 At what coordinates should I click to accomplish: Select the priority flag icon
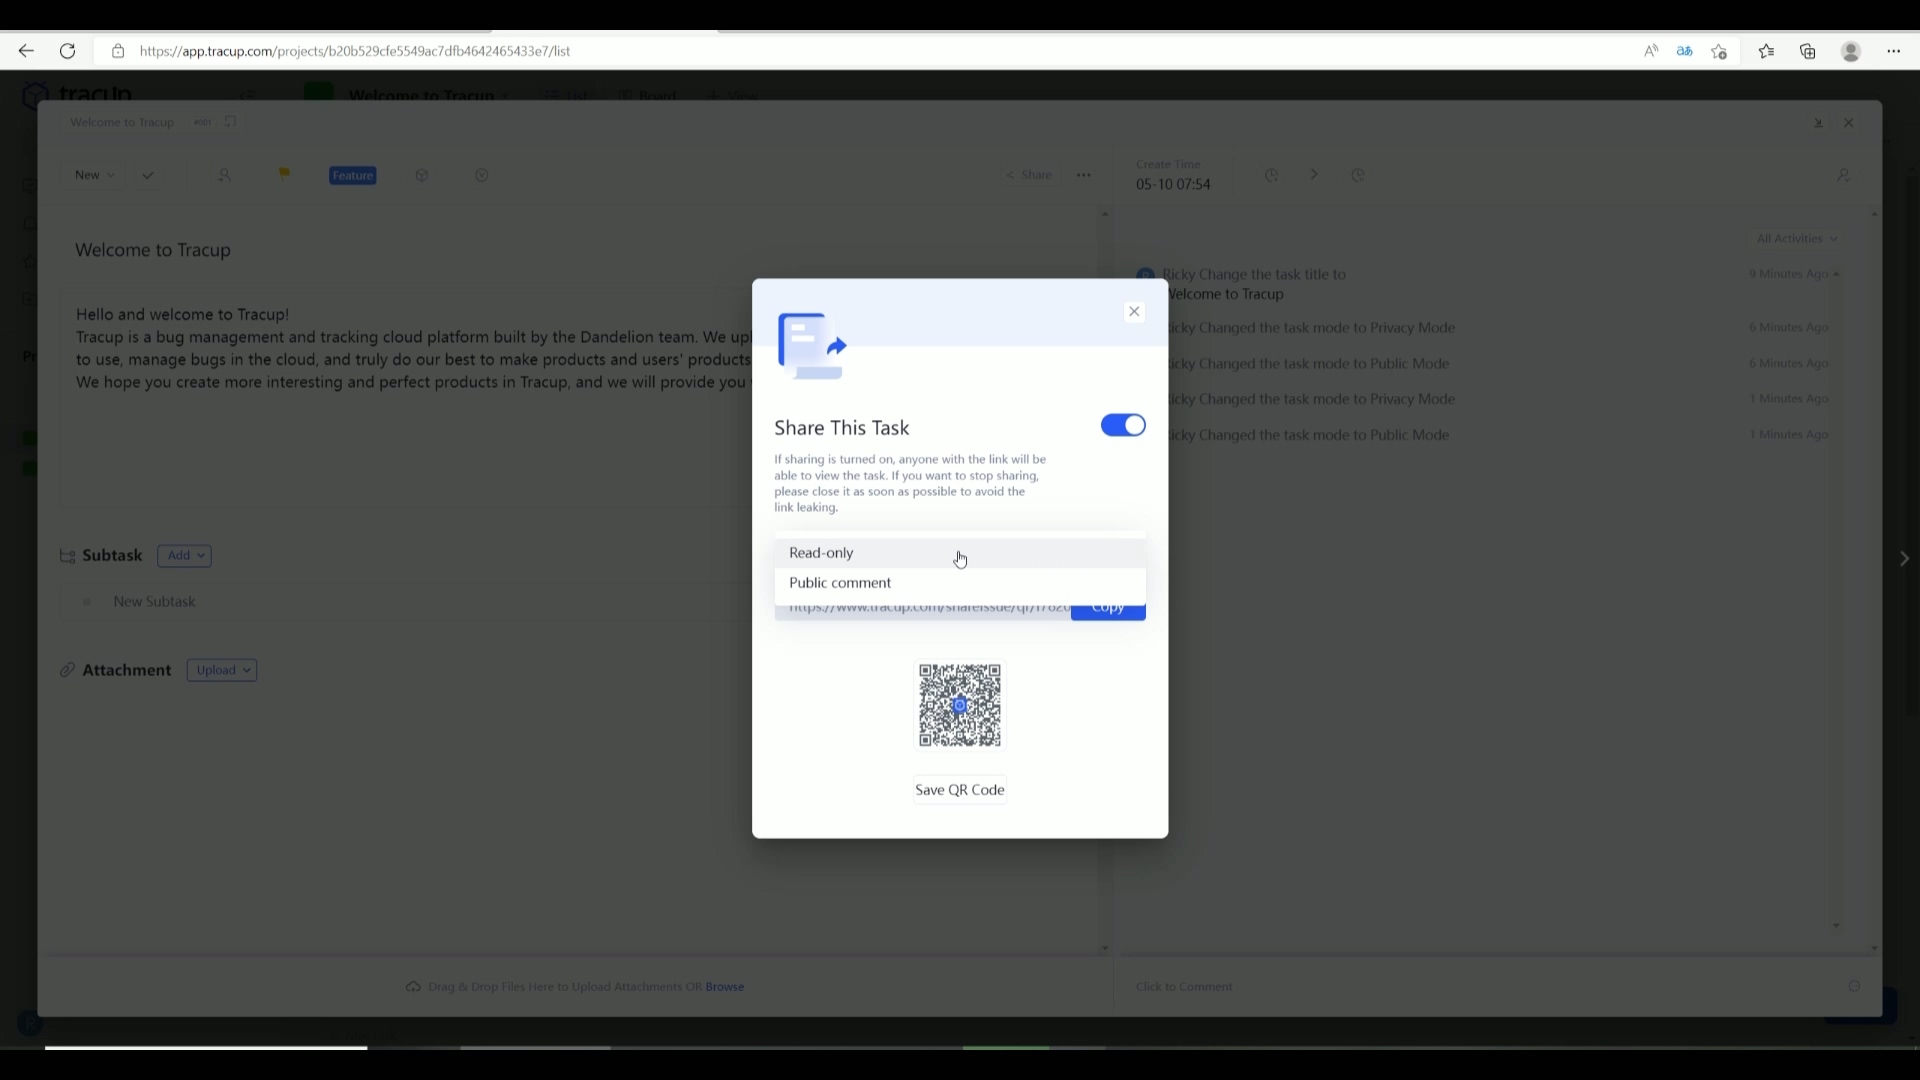coord(285,175)
